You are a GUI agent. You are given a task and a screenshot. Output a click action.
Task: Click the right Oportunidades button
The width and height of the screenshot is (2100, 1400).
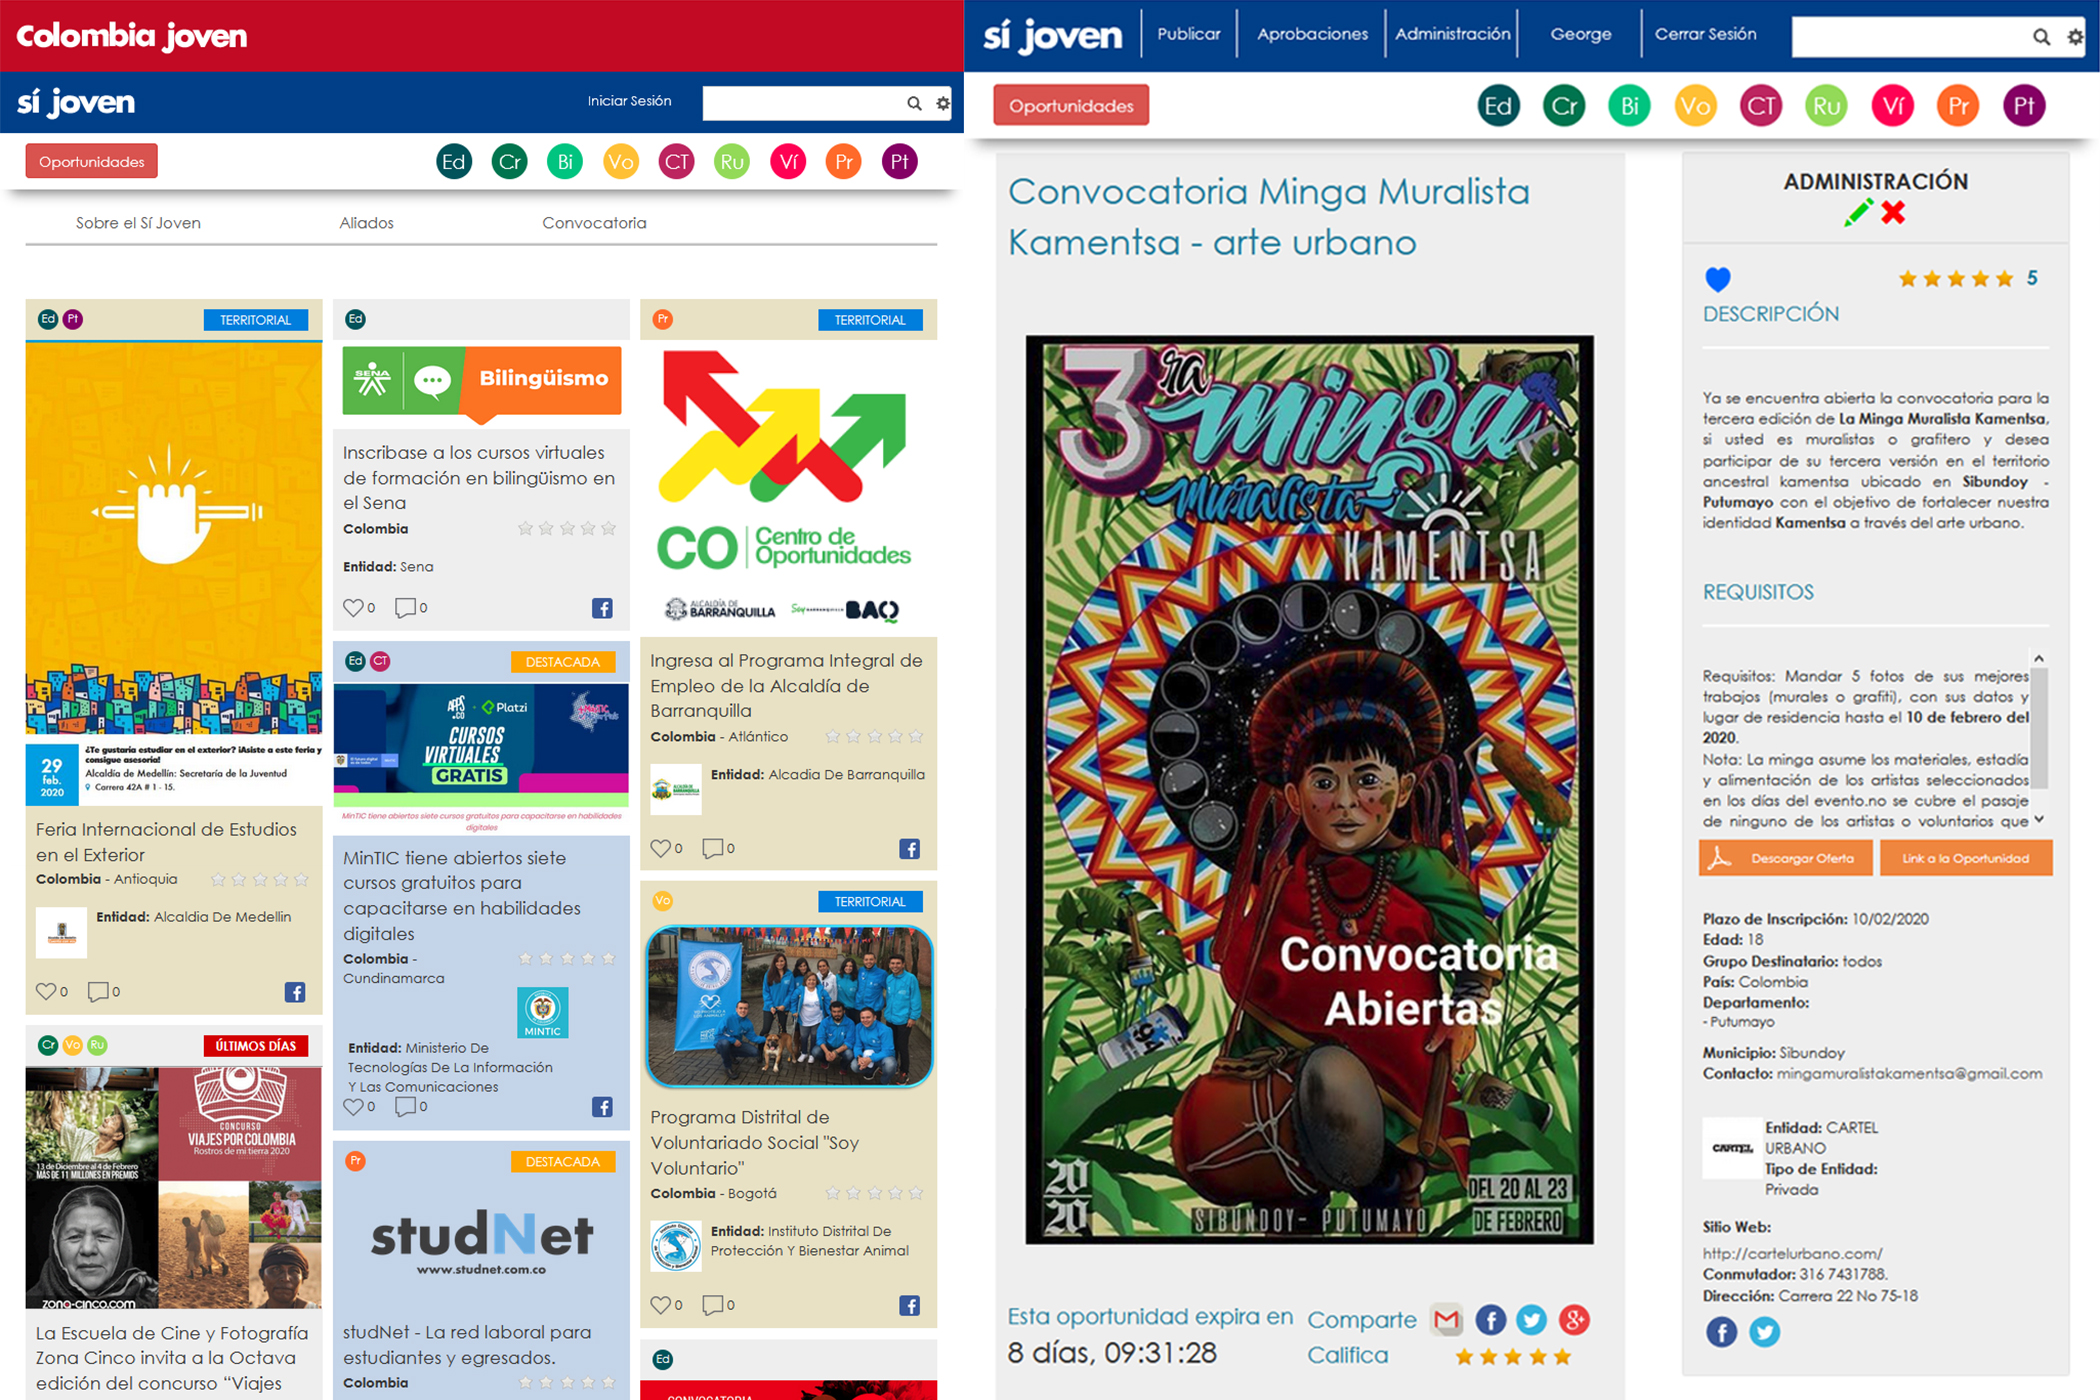point(1071,106)
